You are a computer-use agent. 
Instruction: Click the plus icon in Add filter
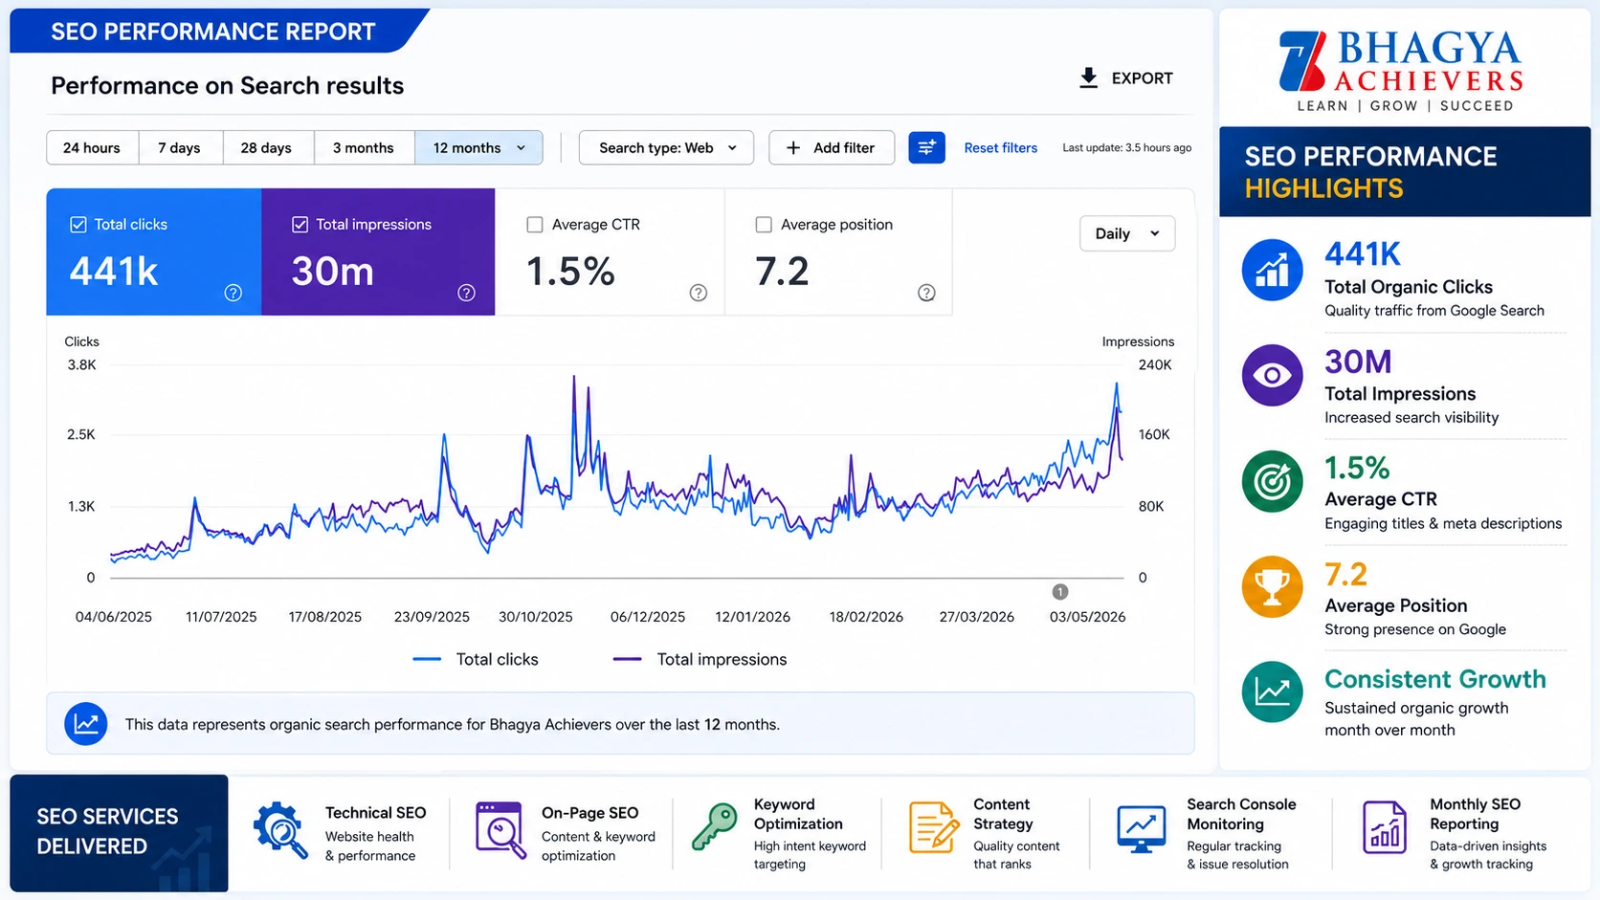tap(793, 148)
